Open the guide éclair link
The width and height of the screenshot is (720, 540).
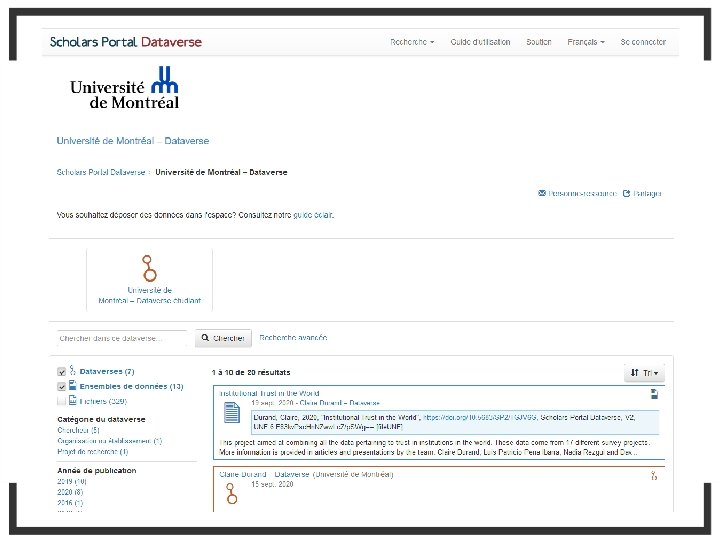click(313, 215)
